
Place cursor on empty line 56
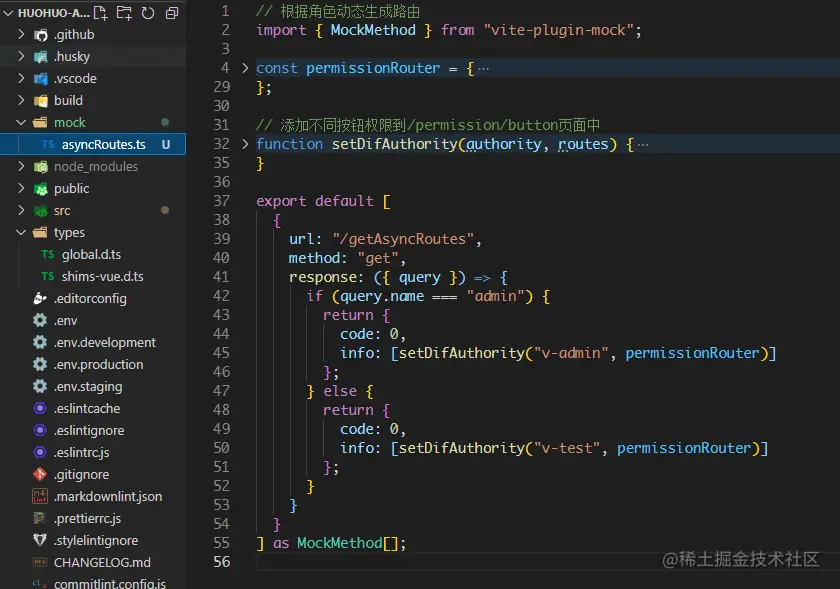(546, 562)
